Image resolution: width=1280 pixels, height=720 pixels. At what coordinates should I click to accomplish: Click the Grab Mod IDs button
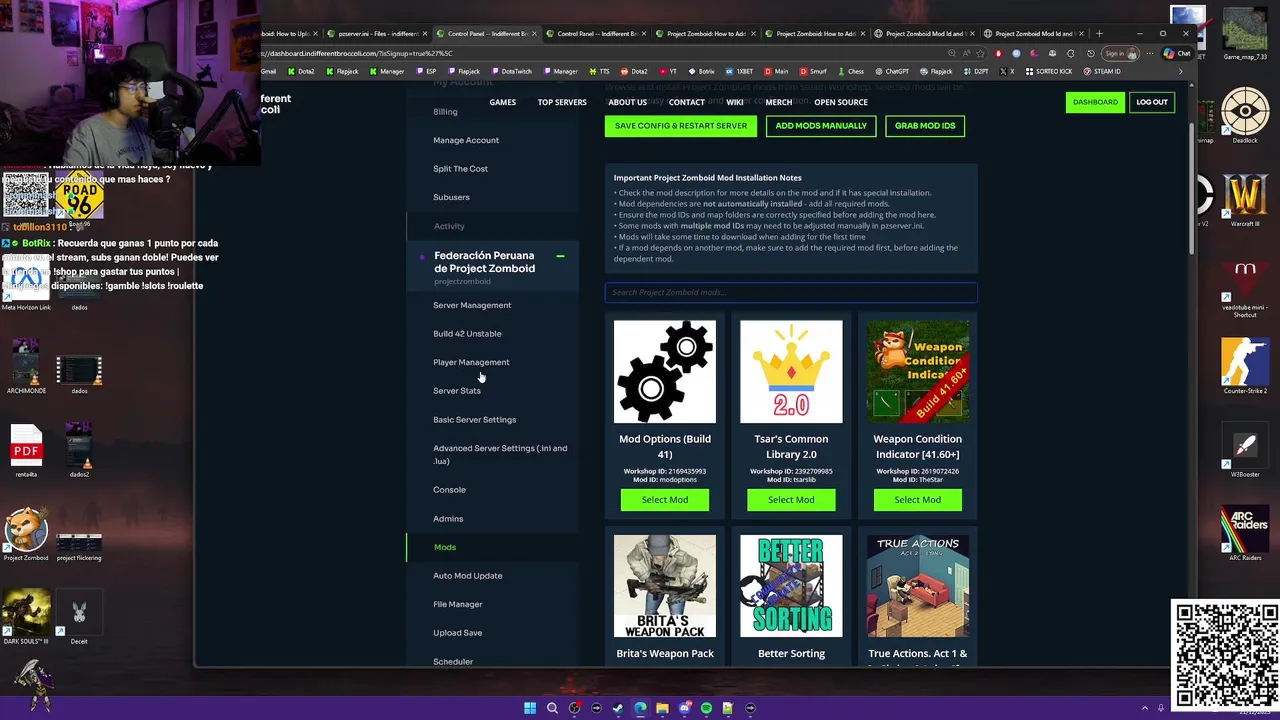925,126
